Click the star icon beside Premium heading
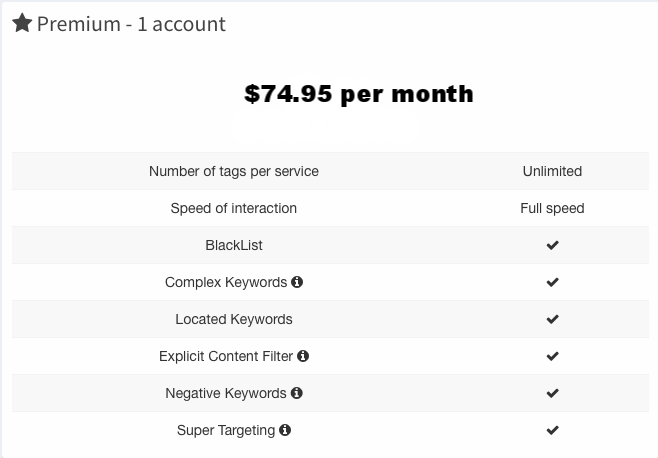 point(22,23)
